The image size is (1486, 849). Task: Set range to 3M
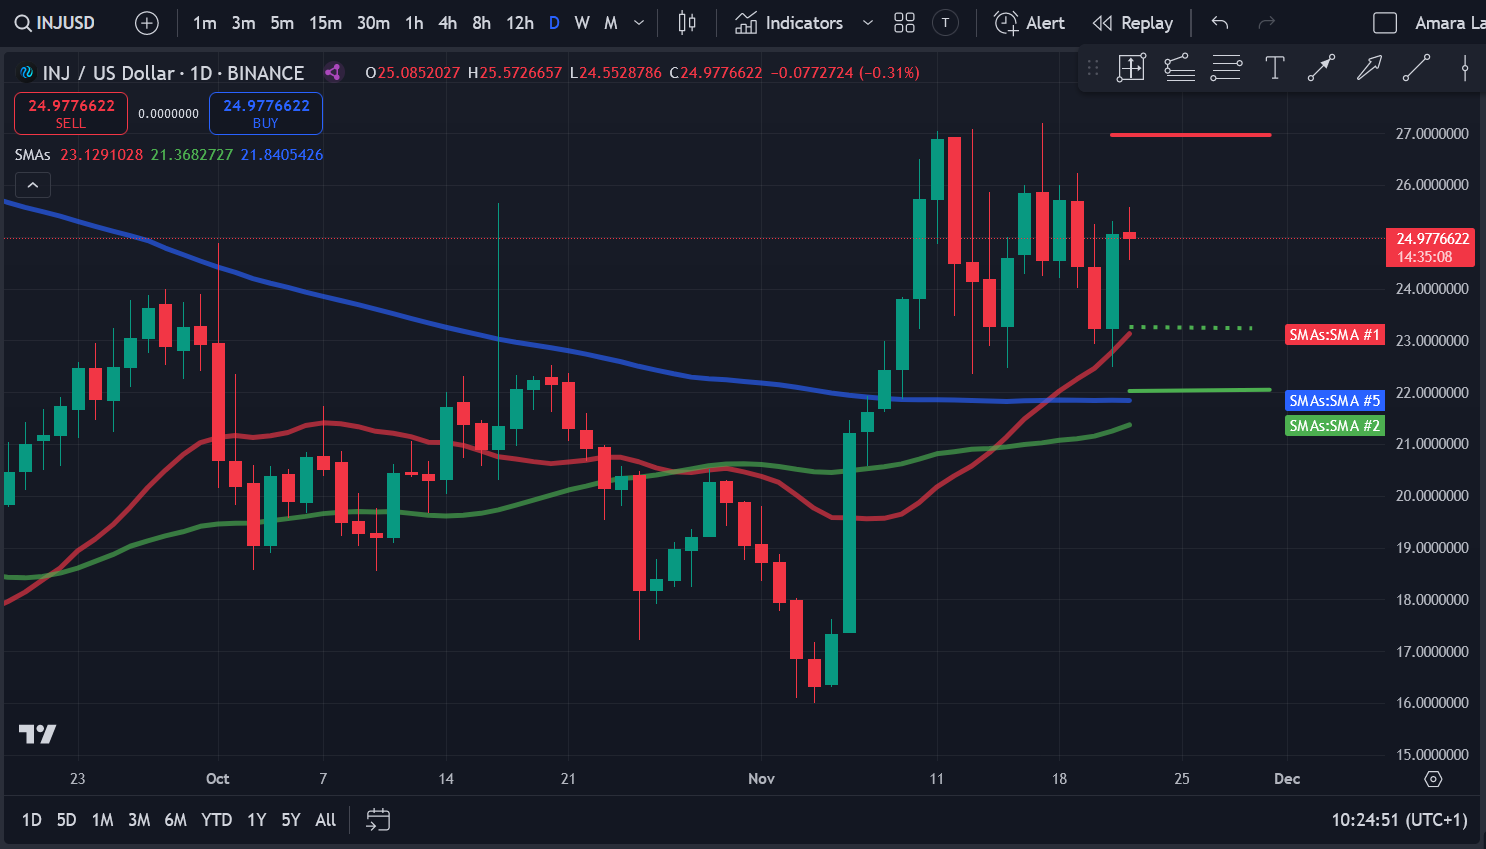click(139, 820)
